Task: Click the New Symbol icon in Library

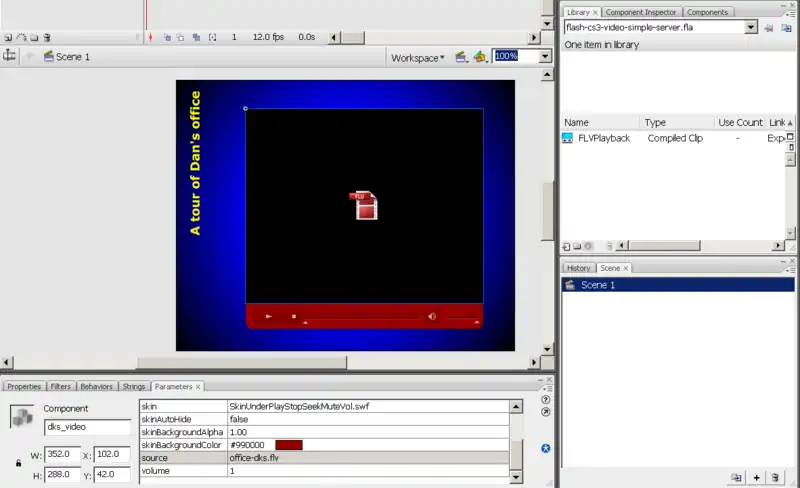Action: pos(566,245)
